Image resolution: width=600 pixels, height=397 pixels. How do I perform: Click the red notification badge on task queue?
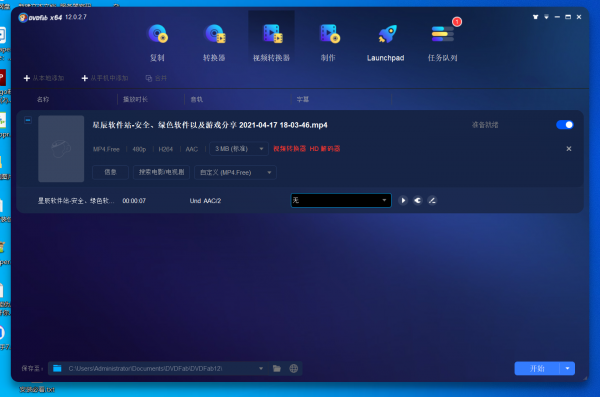click(x=457, y=21)
